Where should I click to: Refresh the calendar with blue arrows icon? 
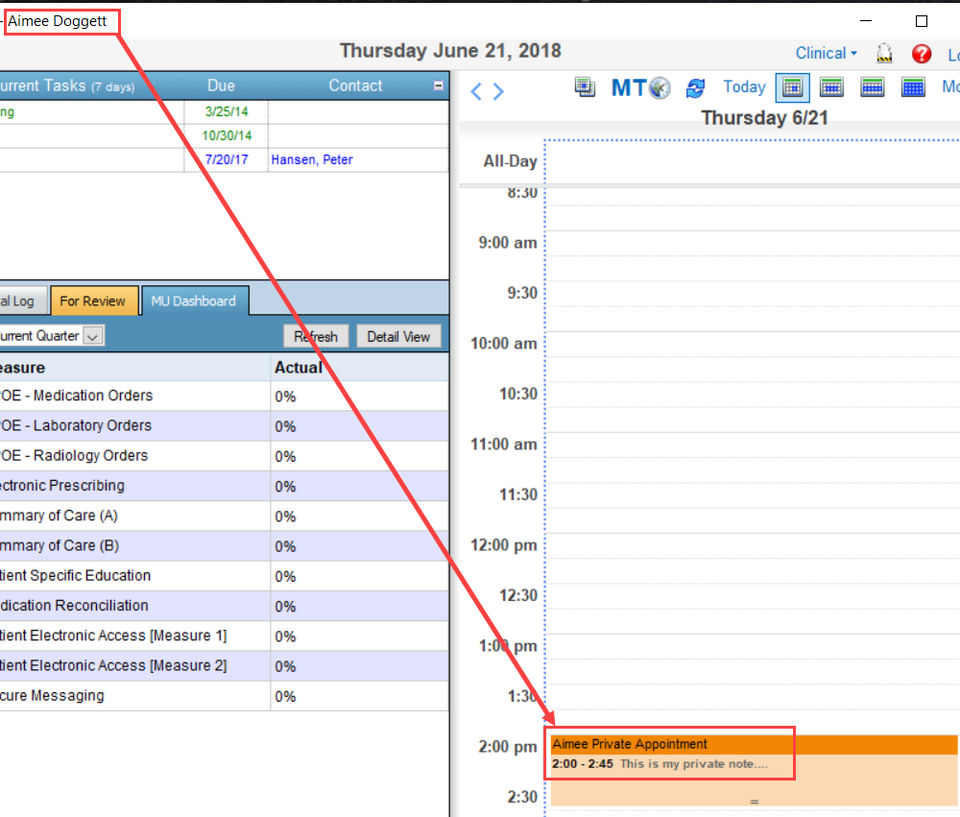[x=696, y=88]
